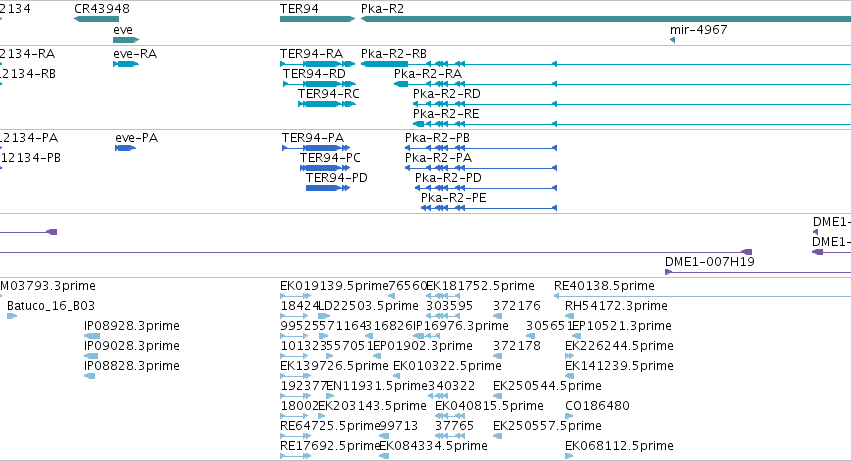Click the DME1-007H19 clone label
This screenshot has height=461, width=851.
710,262
